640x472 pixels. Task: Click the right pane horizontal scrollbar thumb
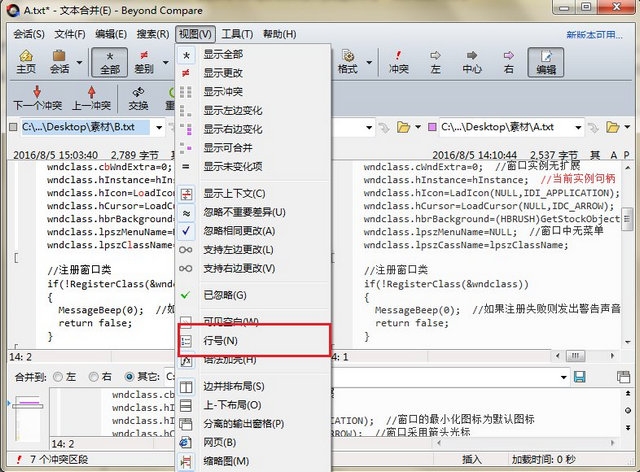click(x=575, y=356)
